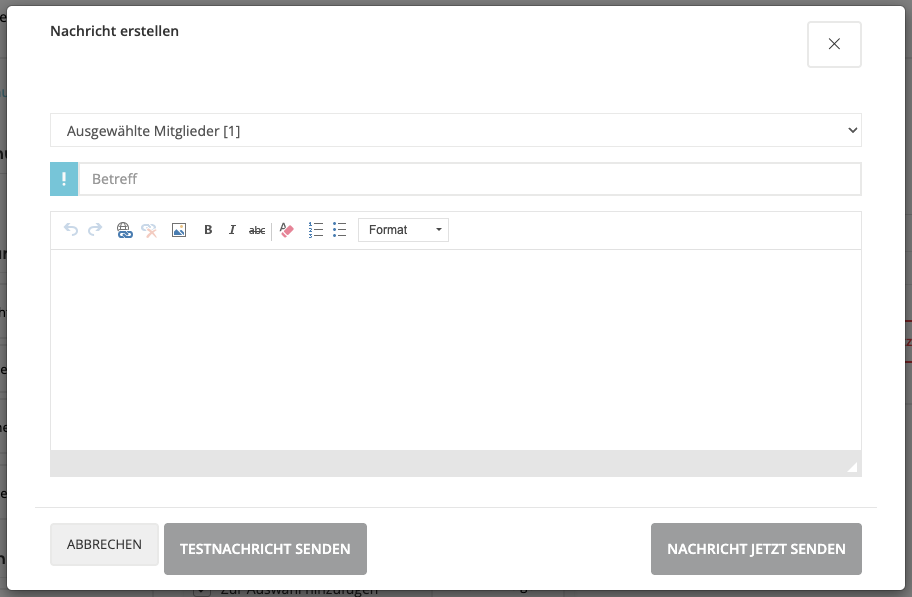The width and height of the screenshot is (912, 597).
Task: Click the redo arrow icon
Action: pyautogui.click(x=95, y=230)
